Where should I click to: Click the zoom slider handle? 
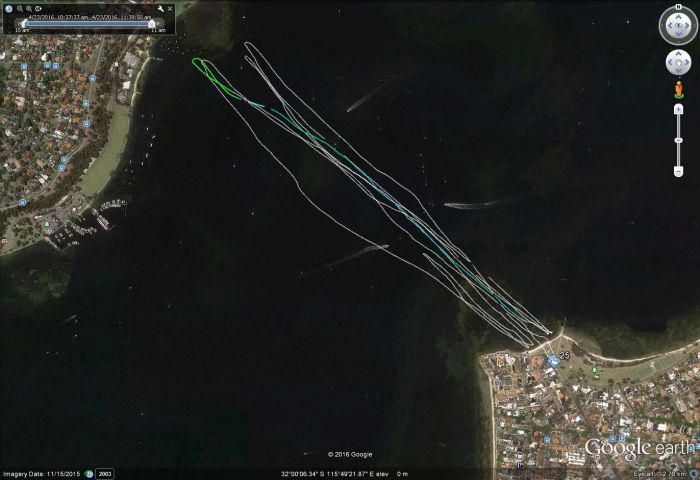678,140
